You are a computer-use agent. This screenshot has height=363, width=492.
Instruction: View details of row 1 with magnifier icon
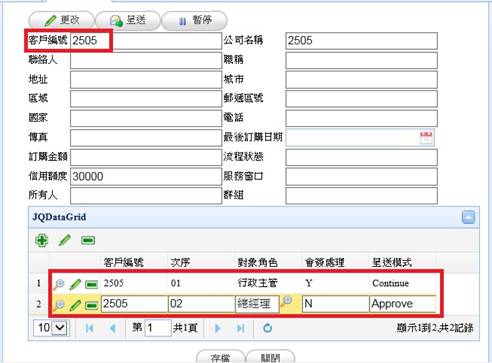click(x=59, y=284)
